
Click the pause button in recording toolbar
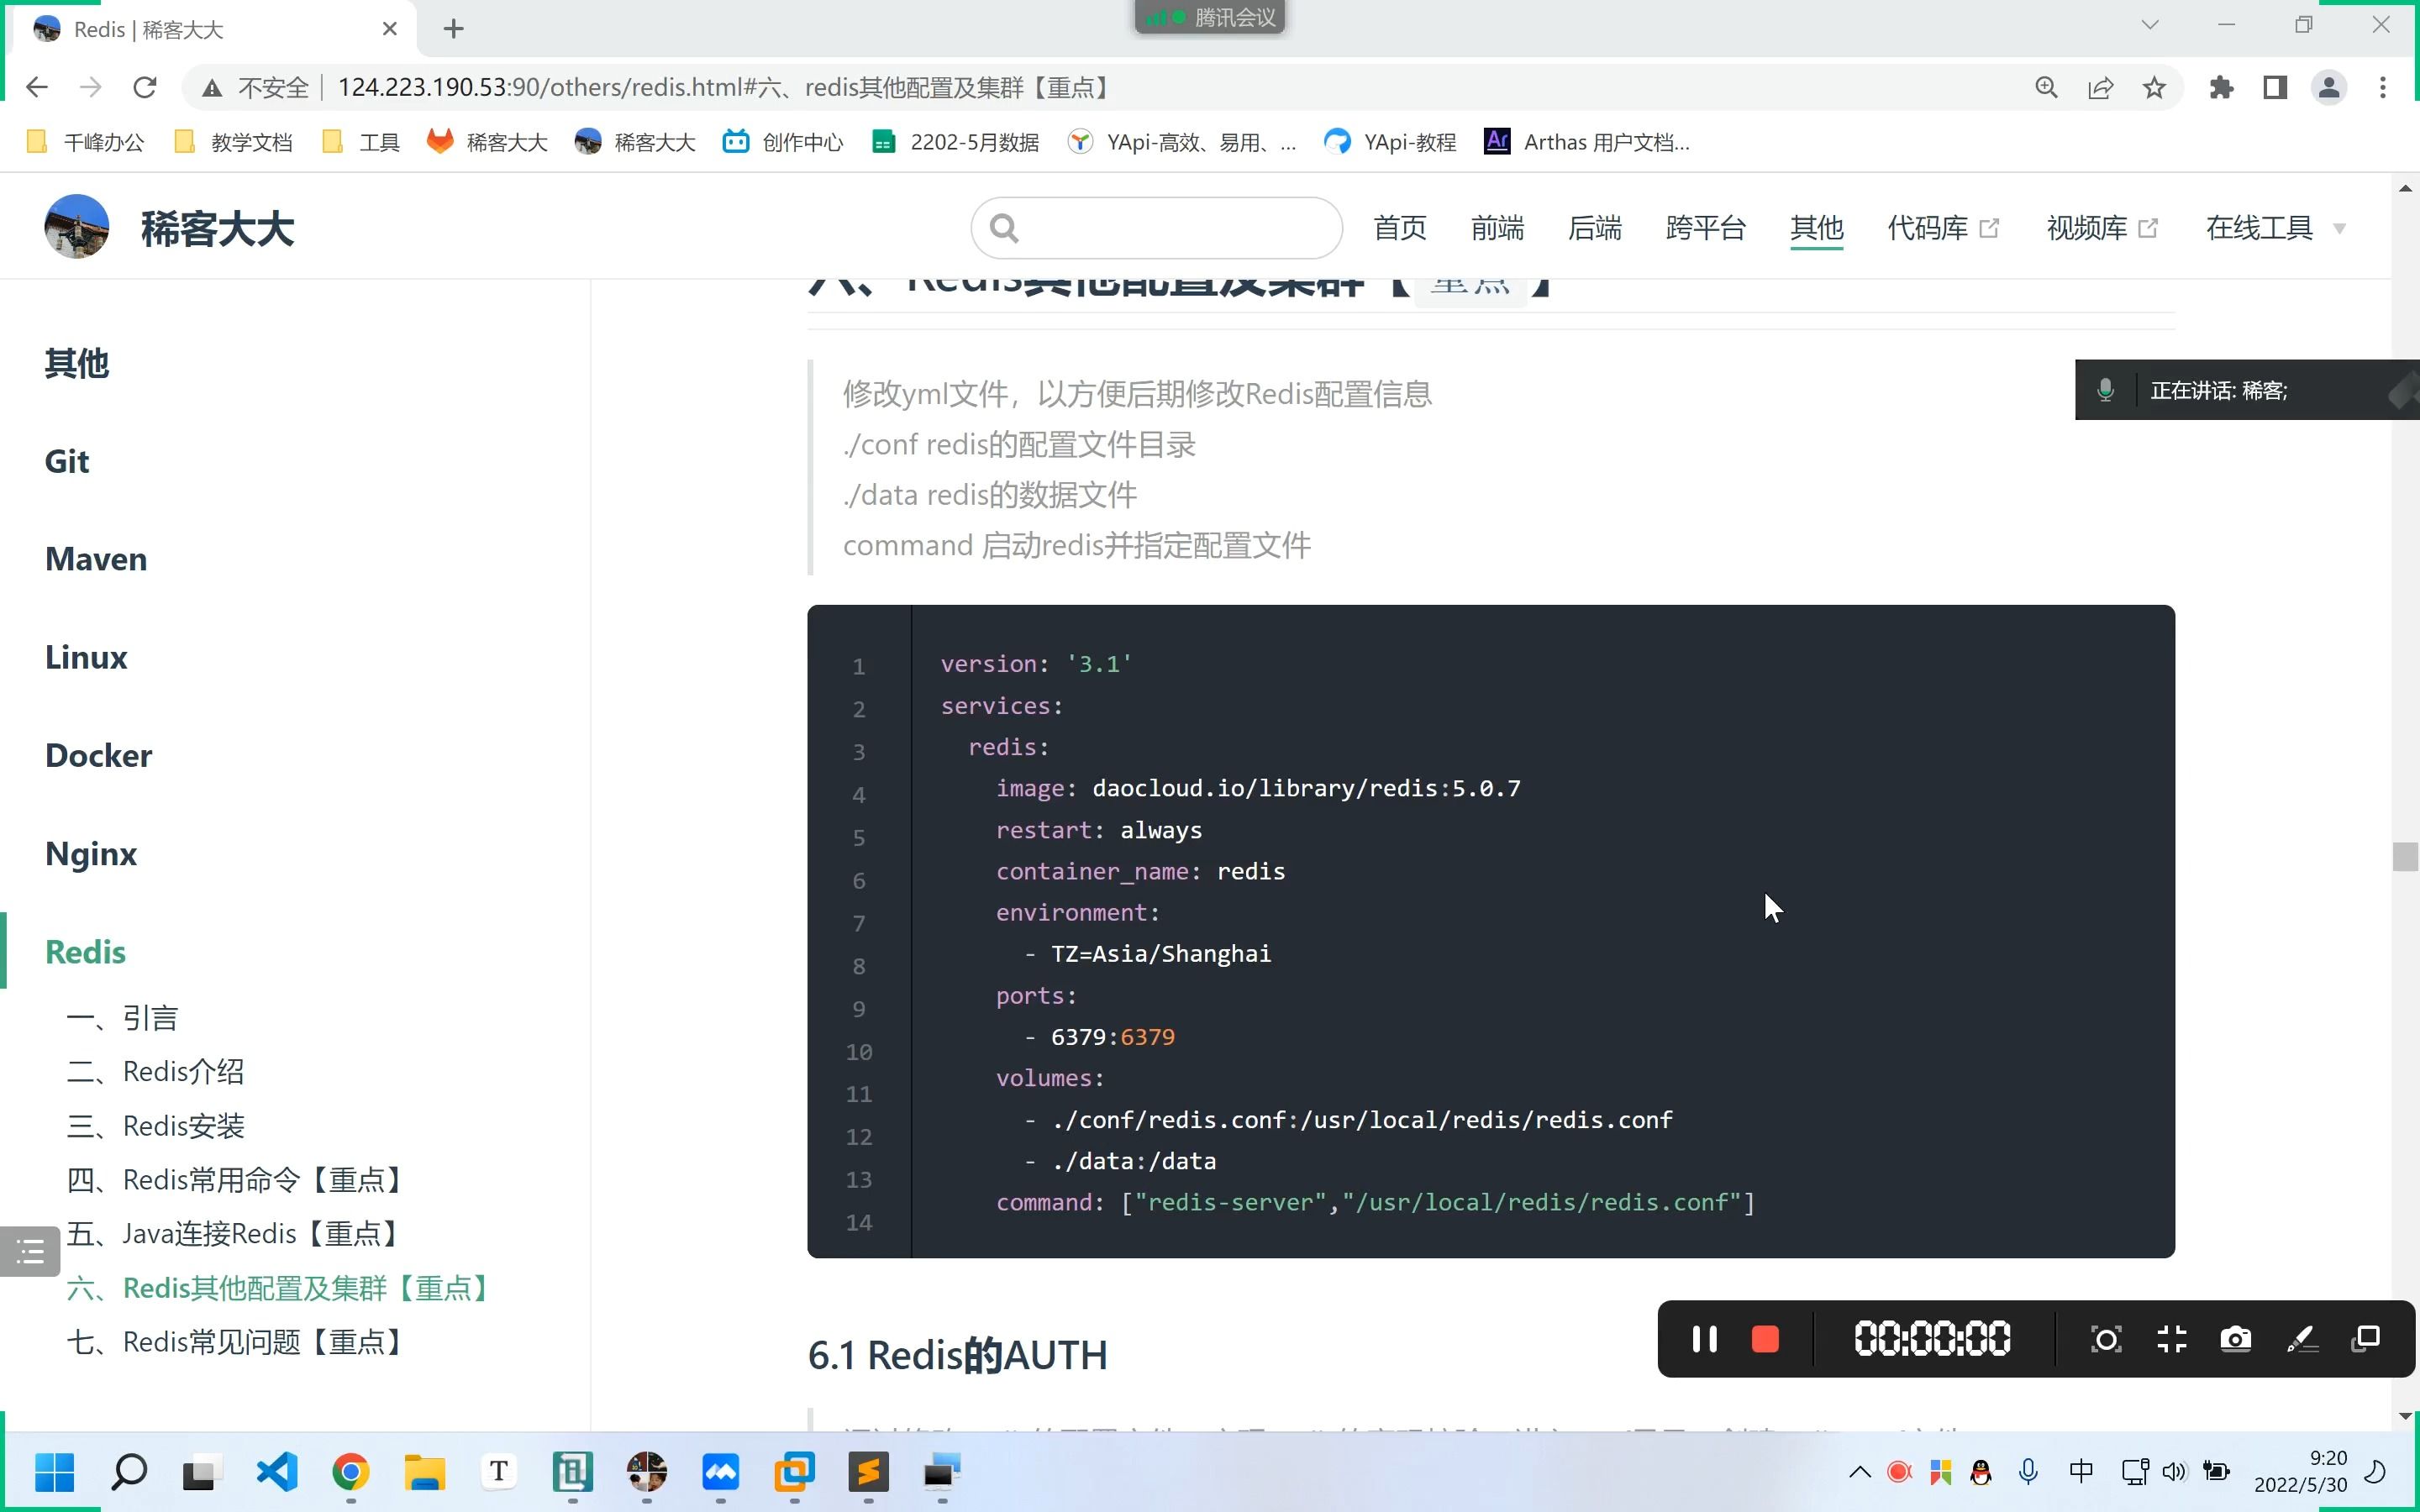(x=1704, y=1338)
